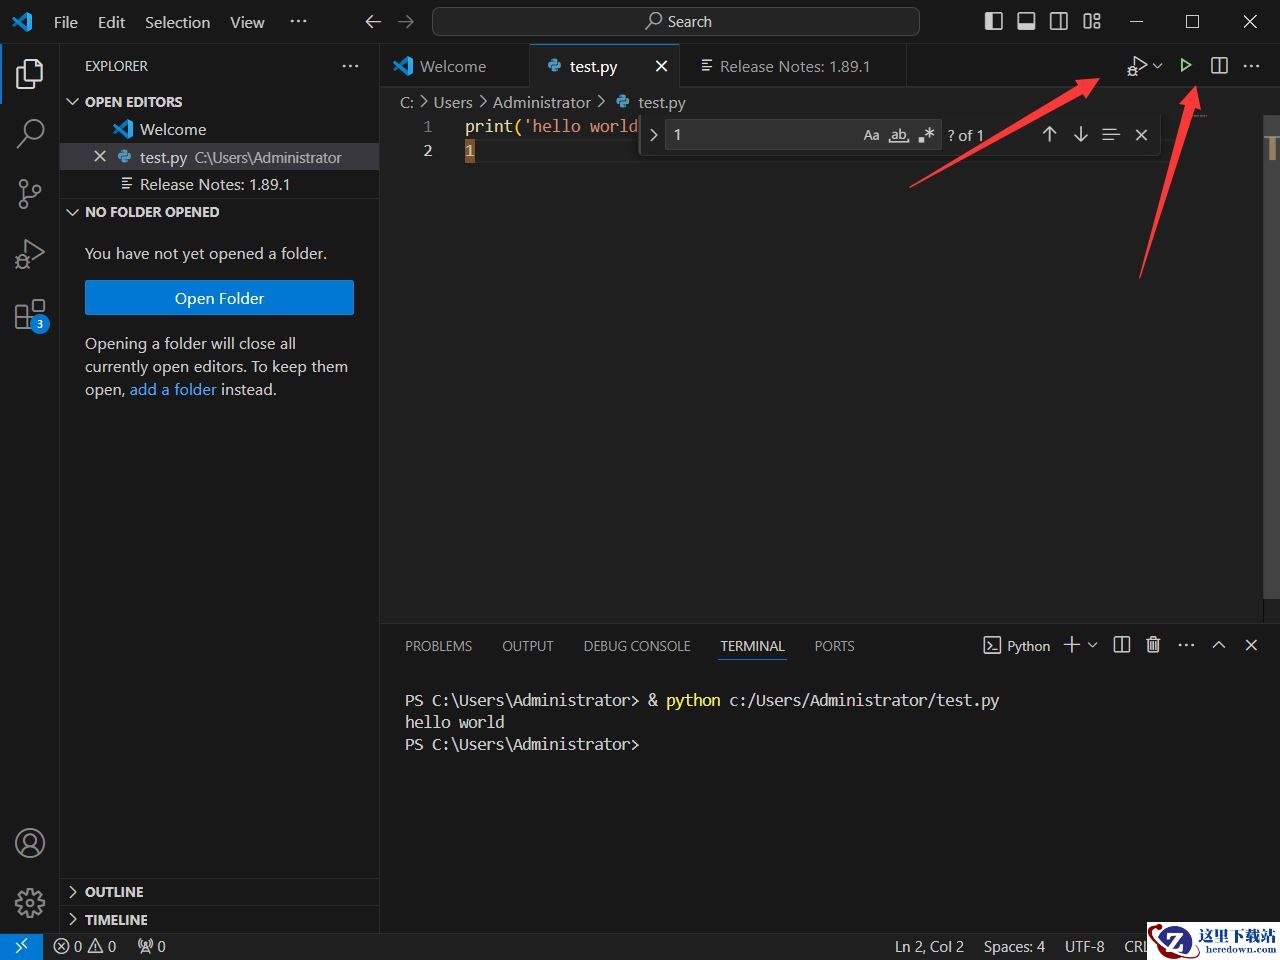Toggle Panel layout icon in title bar
The width and height of the screenshot is (1280, 960).
pos(1026,21)
